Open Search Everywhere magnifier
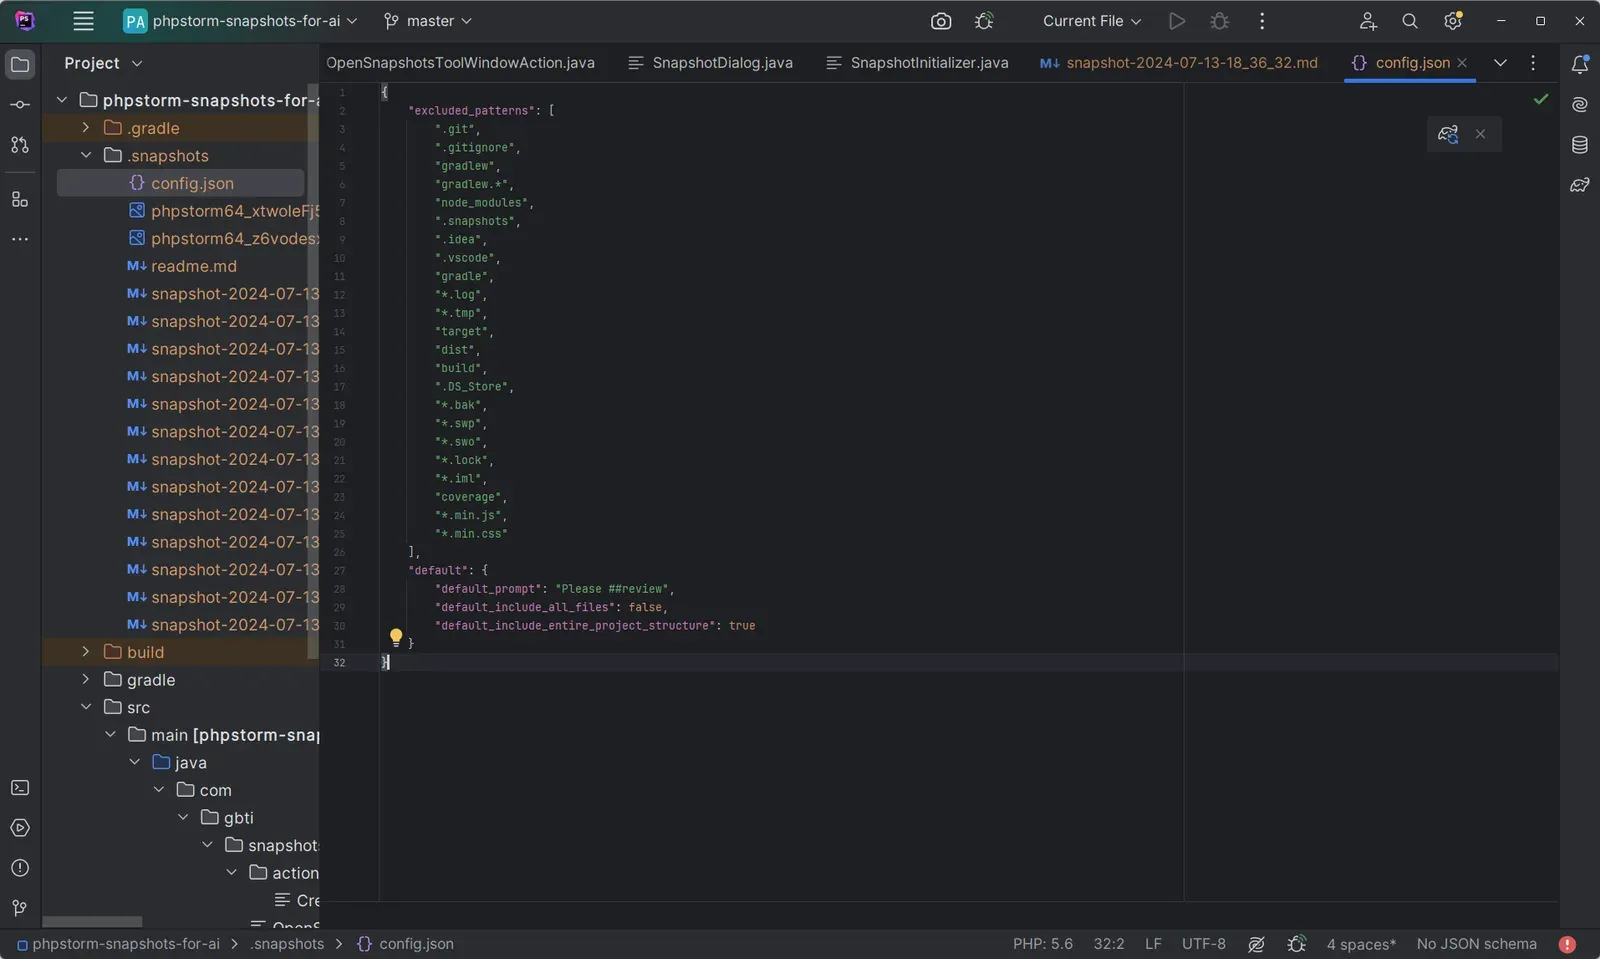The image size is (1600, 959). pyautogui.click(x=1410, y=21)
